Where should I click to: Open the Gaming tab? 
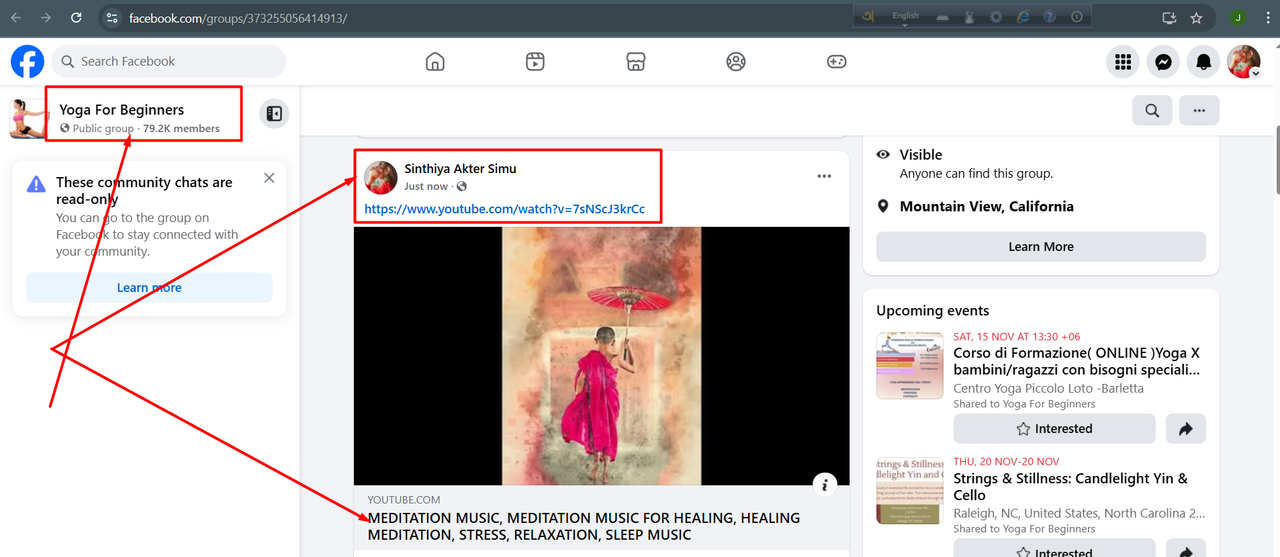[836, 61]
